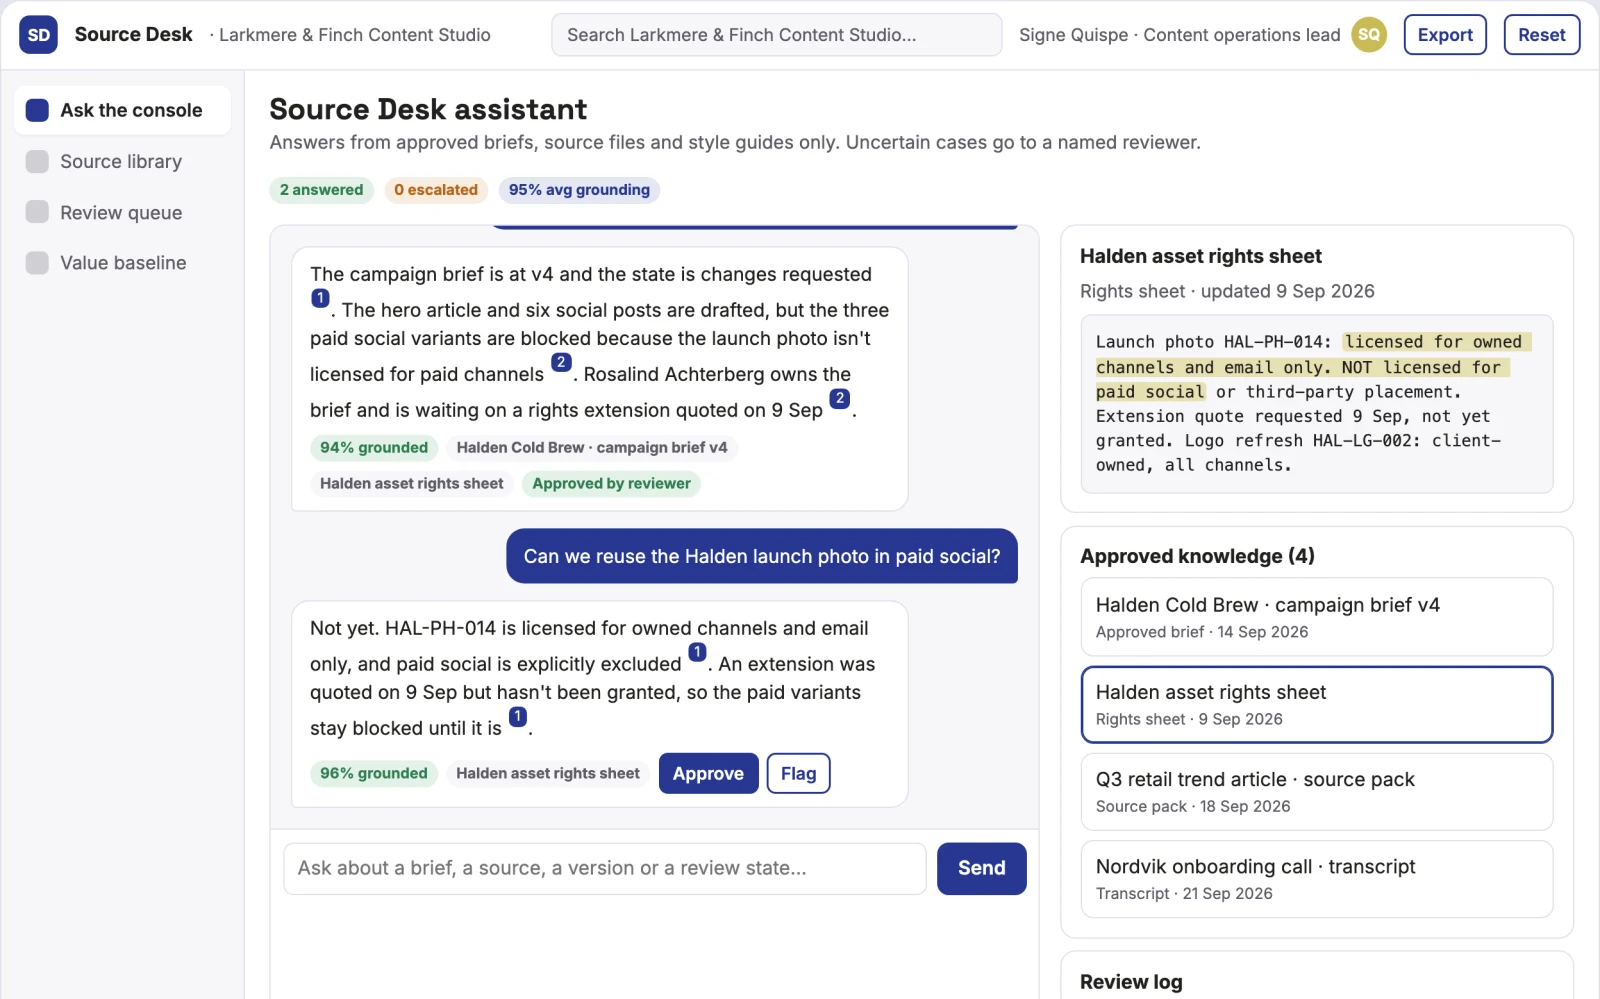Click the highlighted 'licensed for owned' text

tap(1433, 342)
